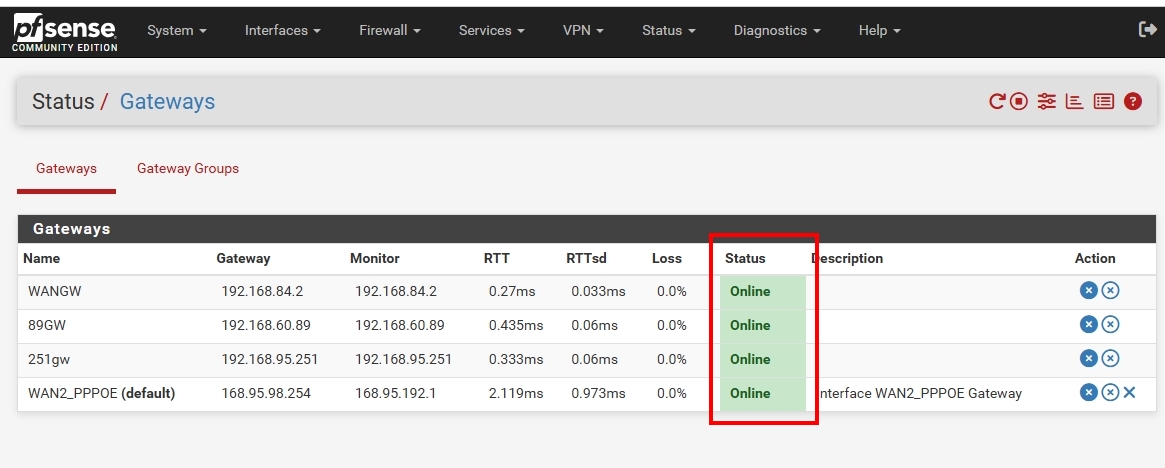Click solid action icon for 251gw row
Screen dimensions: 1165x468
coord(1089,359)
